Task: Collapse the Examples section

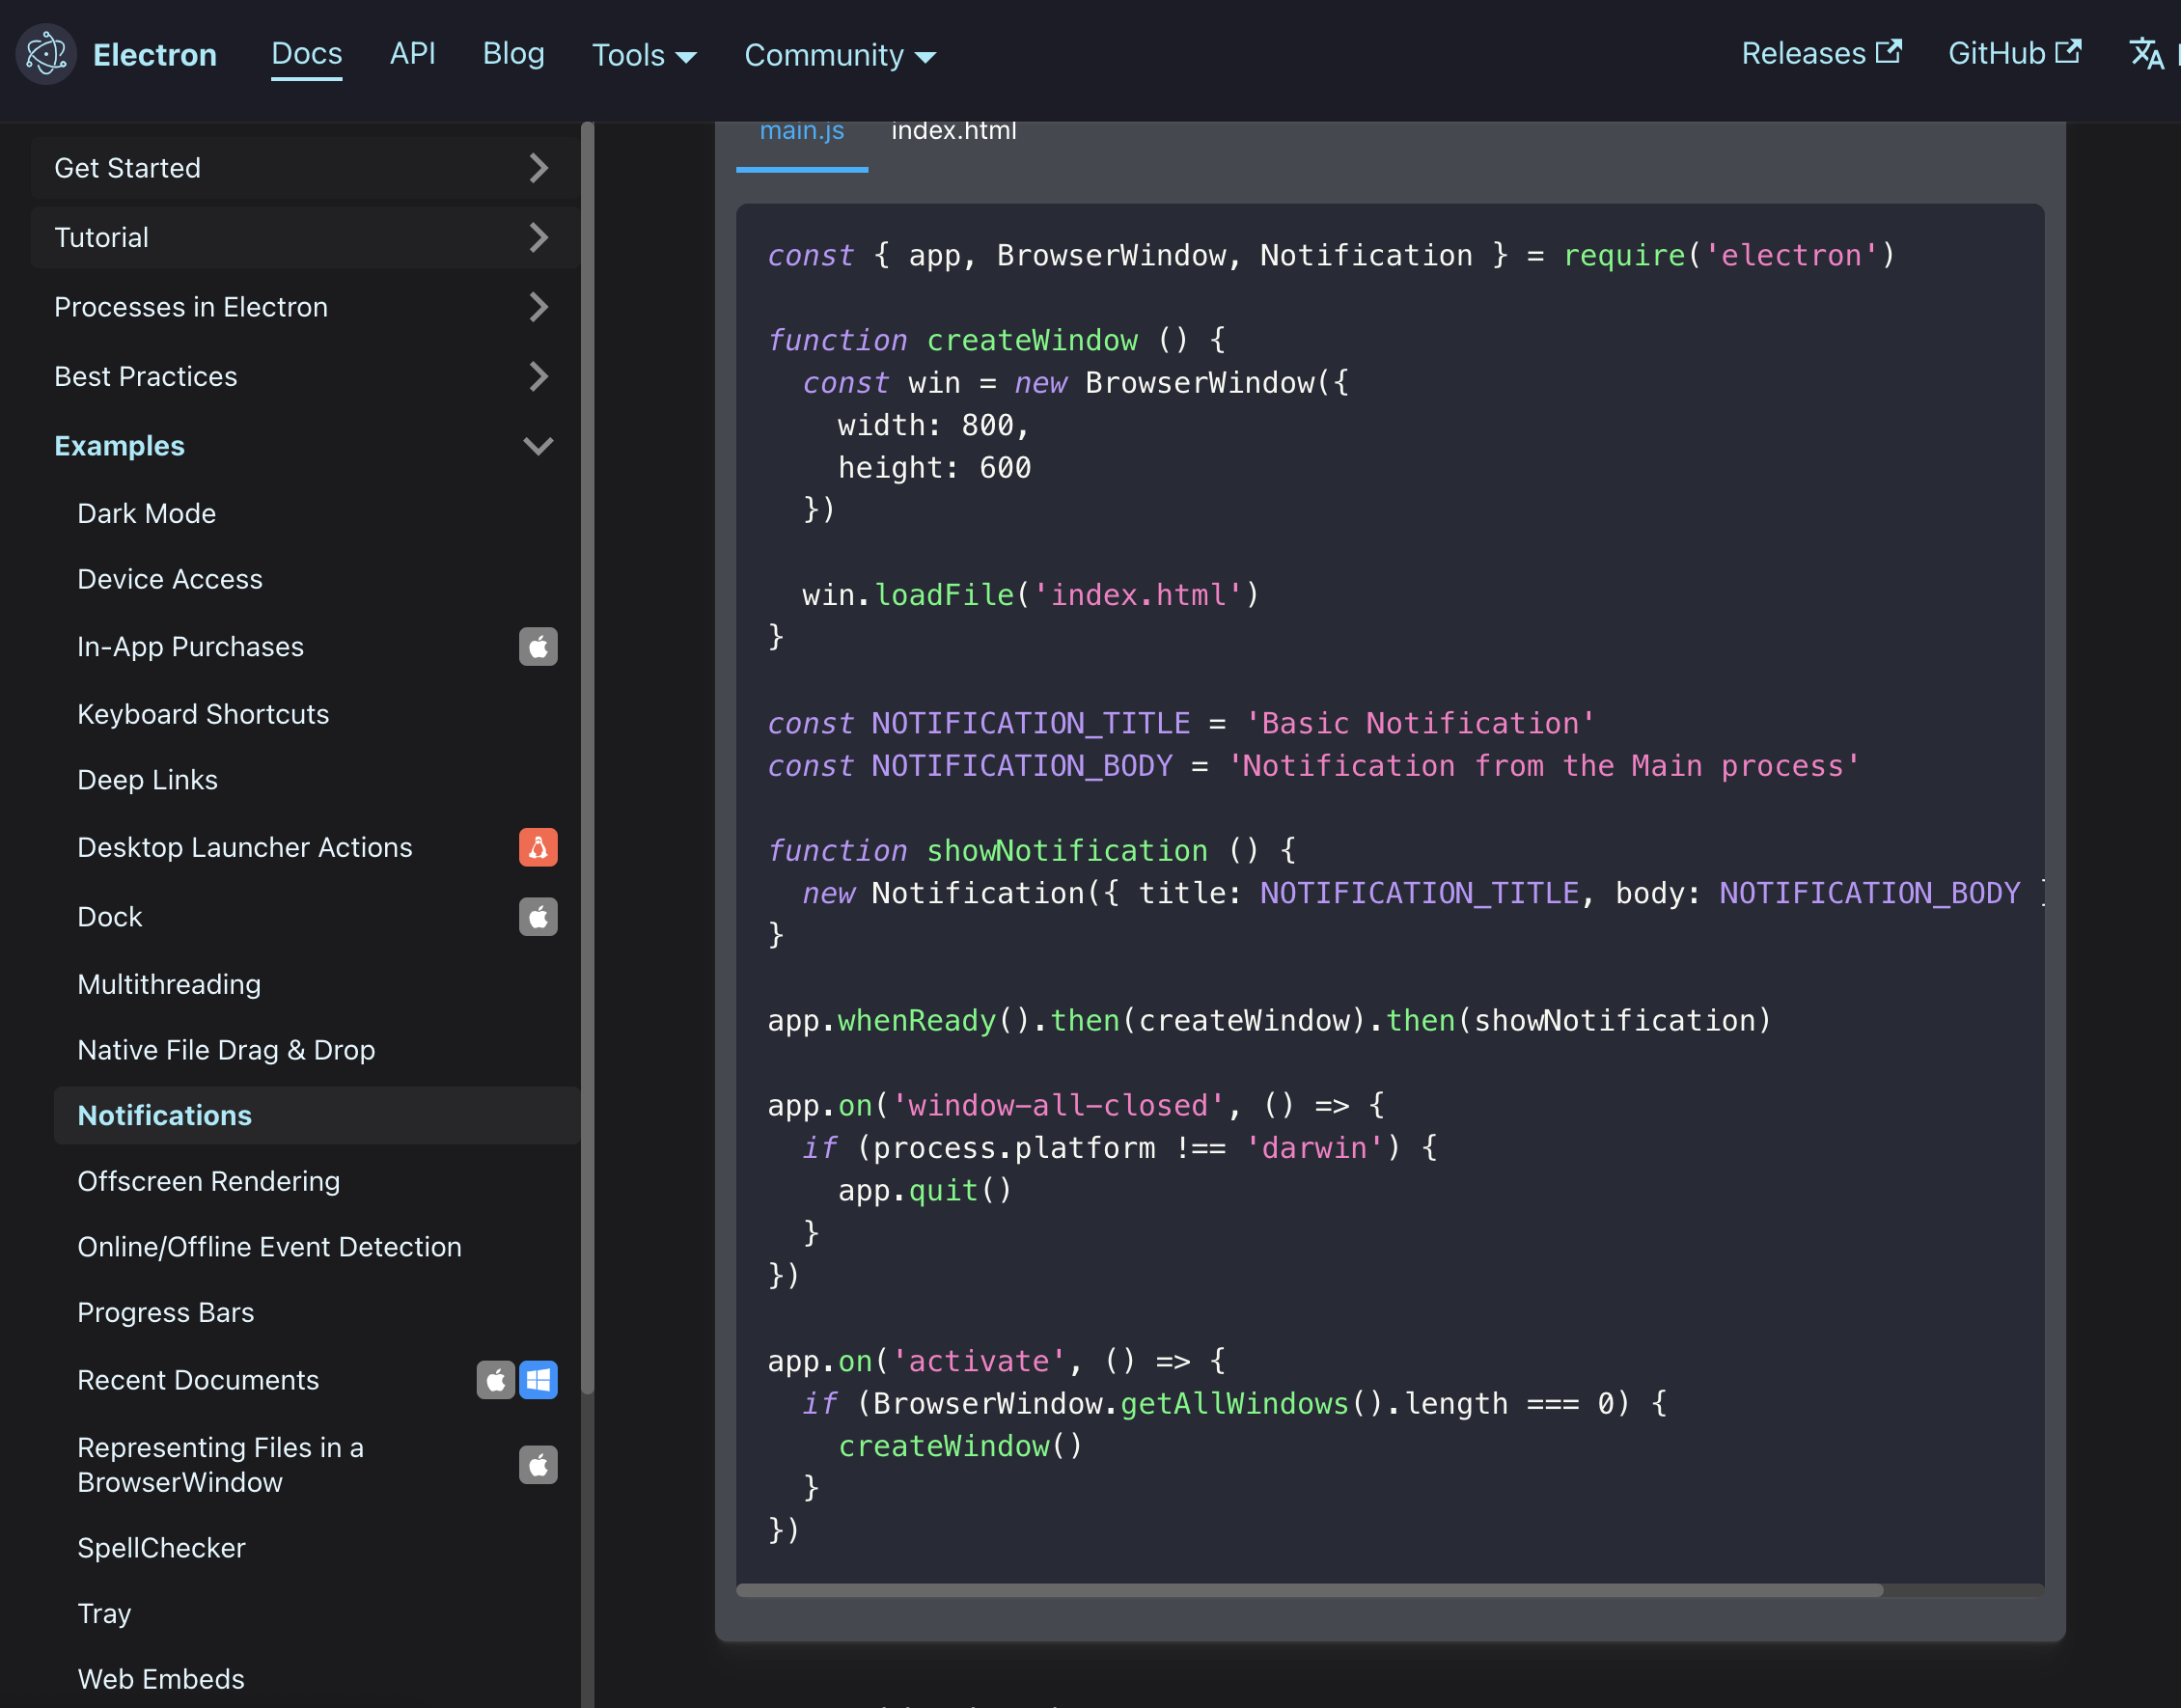Action: pos(538,446)
